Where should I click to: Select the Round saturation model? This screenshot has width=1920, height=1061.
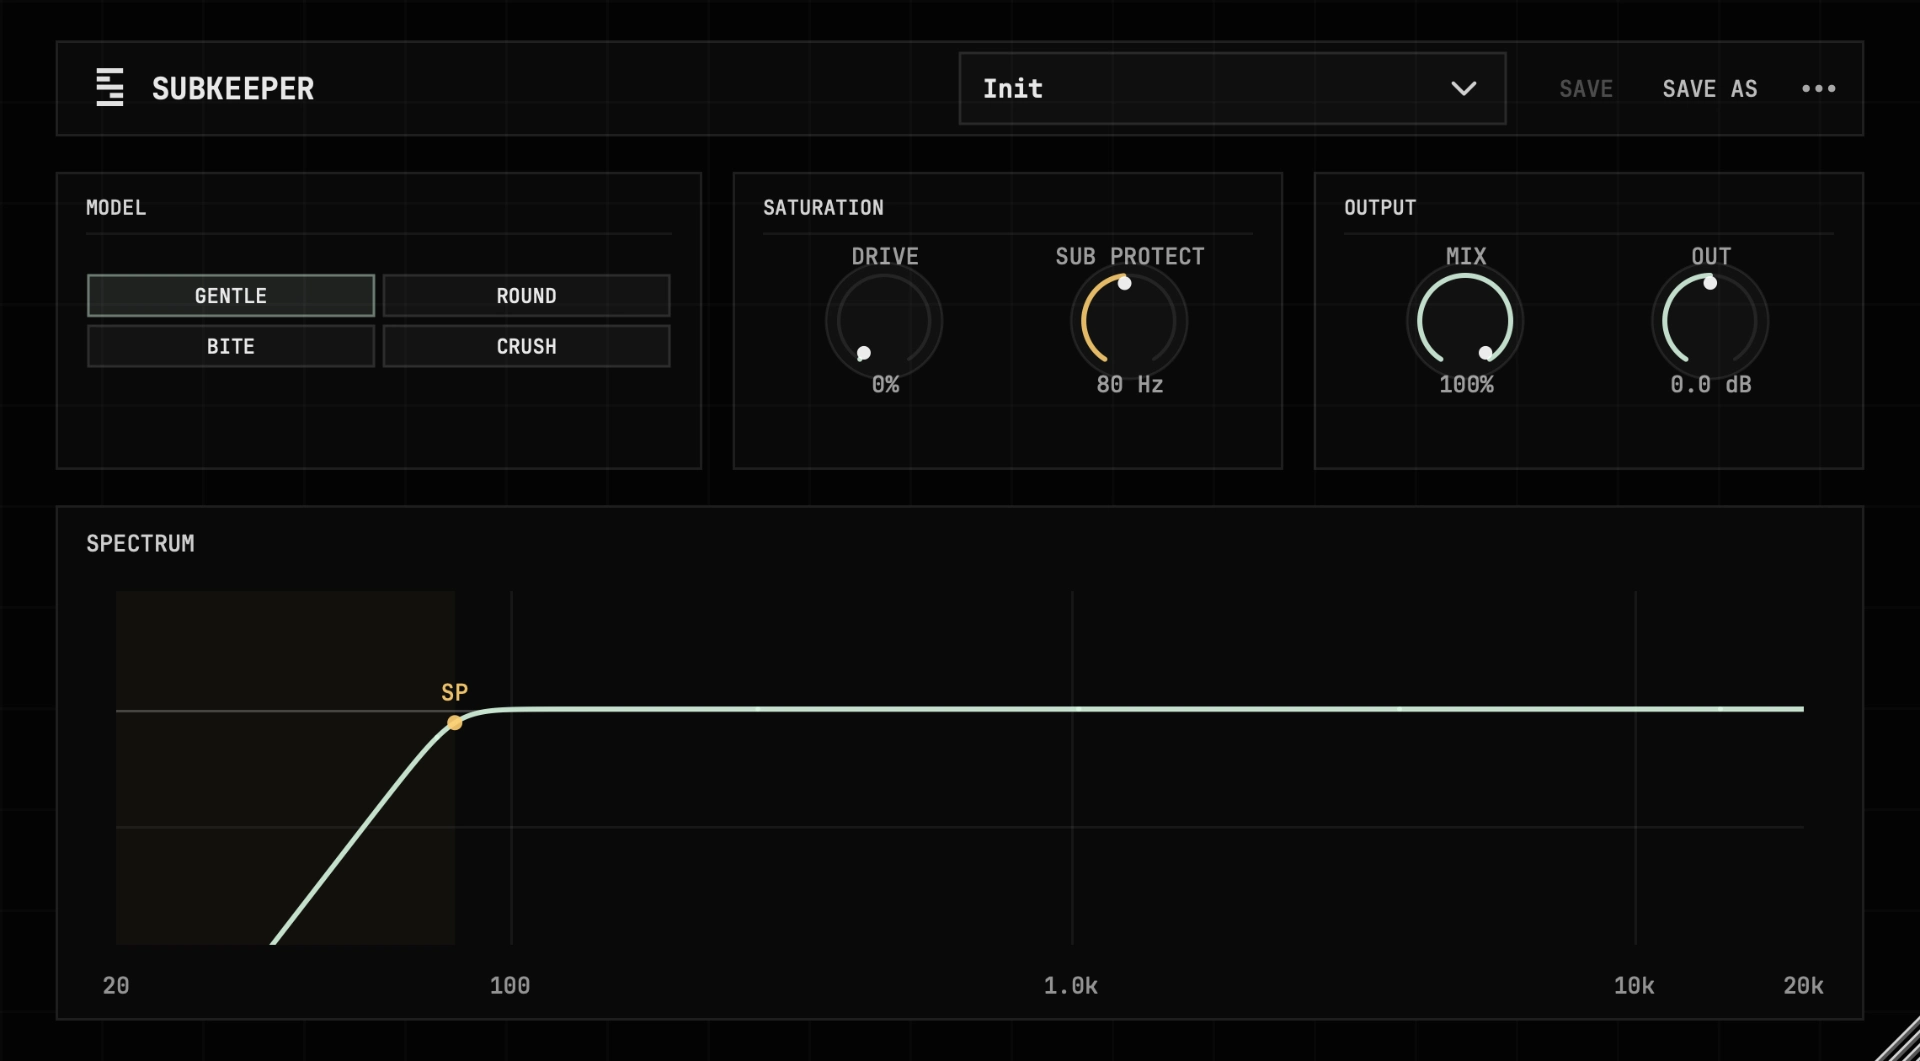click(526, 296)
